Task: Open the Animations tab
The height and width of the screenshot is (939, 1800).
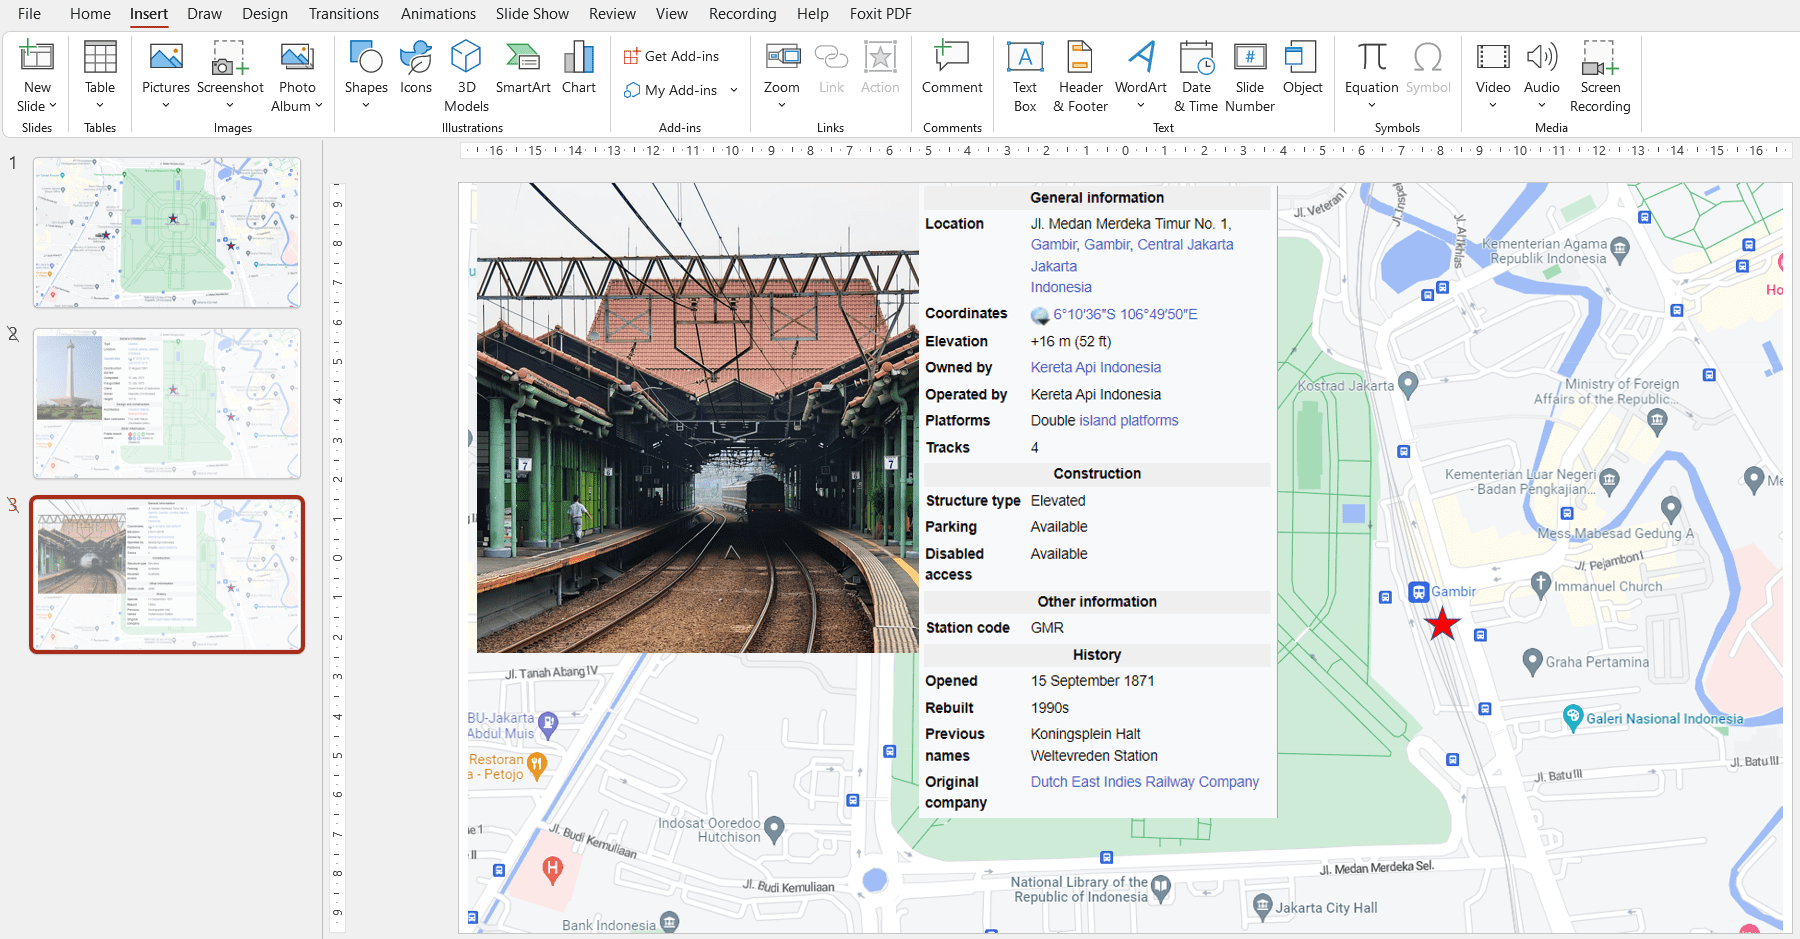Action: [438, 14]
